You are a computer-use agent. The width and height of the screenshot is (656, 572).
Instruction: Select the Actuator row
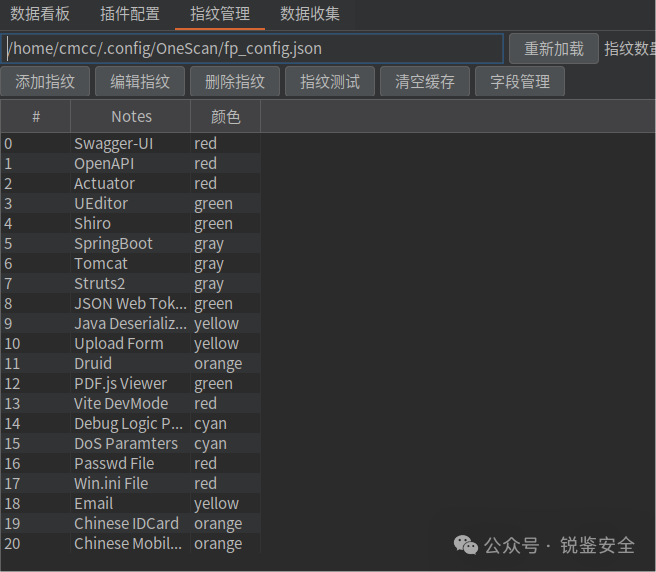[131, 184]
